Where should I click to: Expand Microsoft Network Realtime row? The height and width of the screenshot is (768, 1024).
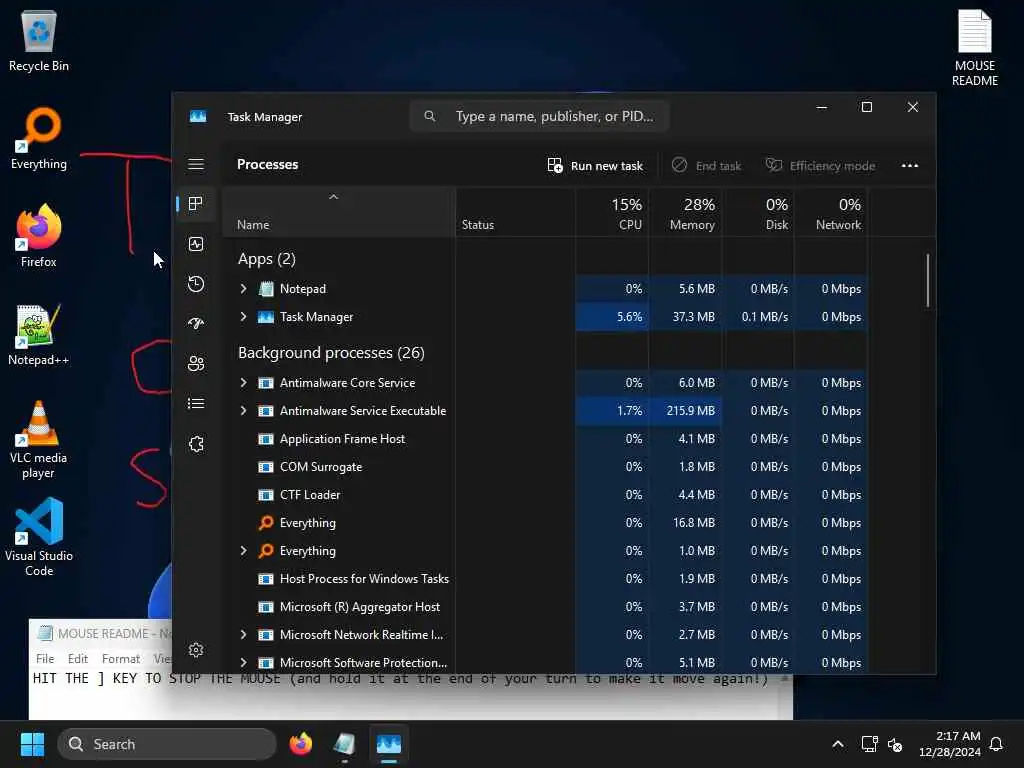coord(244,635)
